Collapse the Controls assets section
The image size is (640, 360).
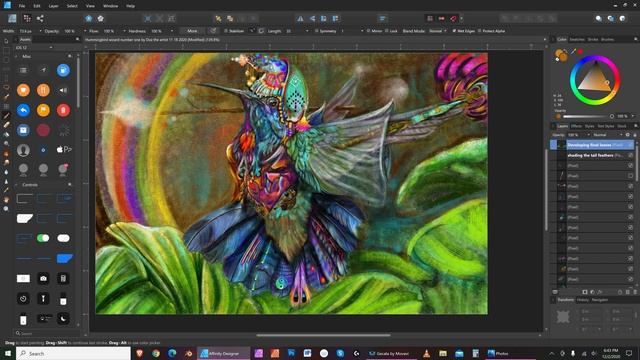(x=16, y=185)
